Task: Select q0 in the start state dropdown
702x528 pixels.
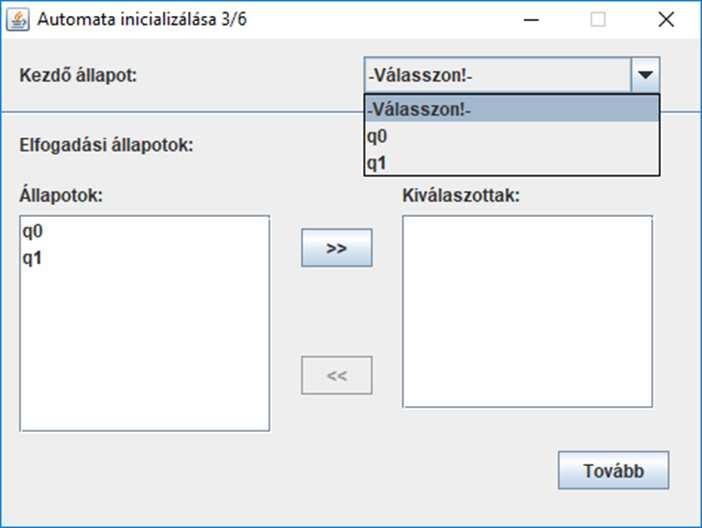Action: point(512,136)
